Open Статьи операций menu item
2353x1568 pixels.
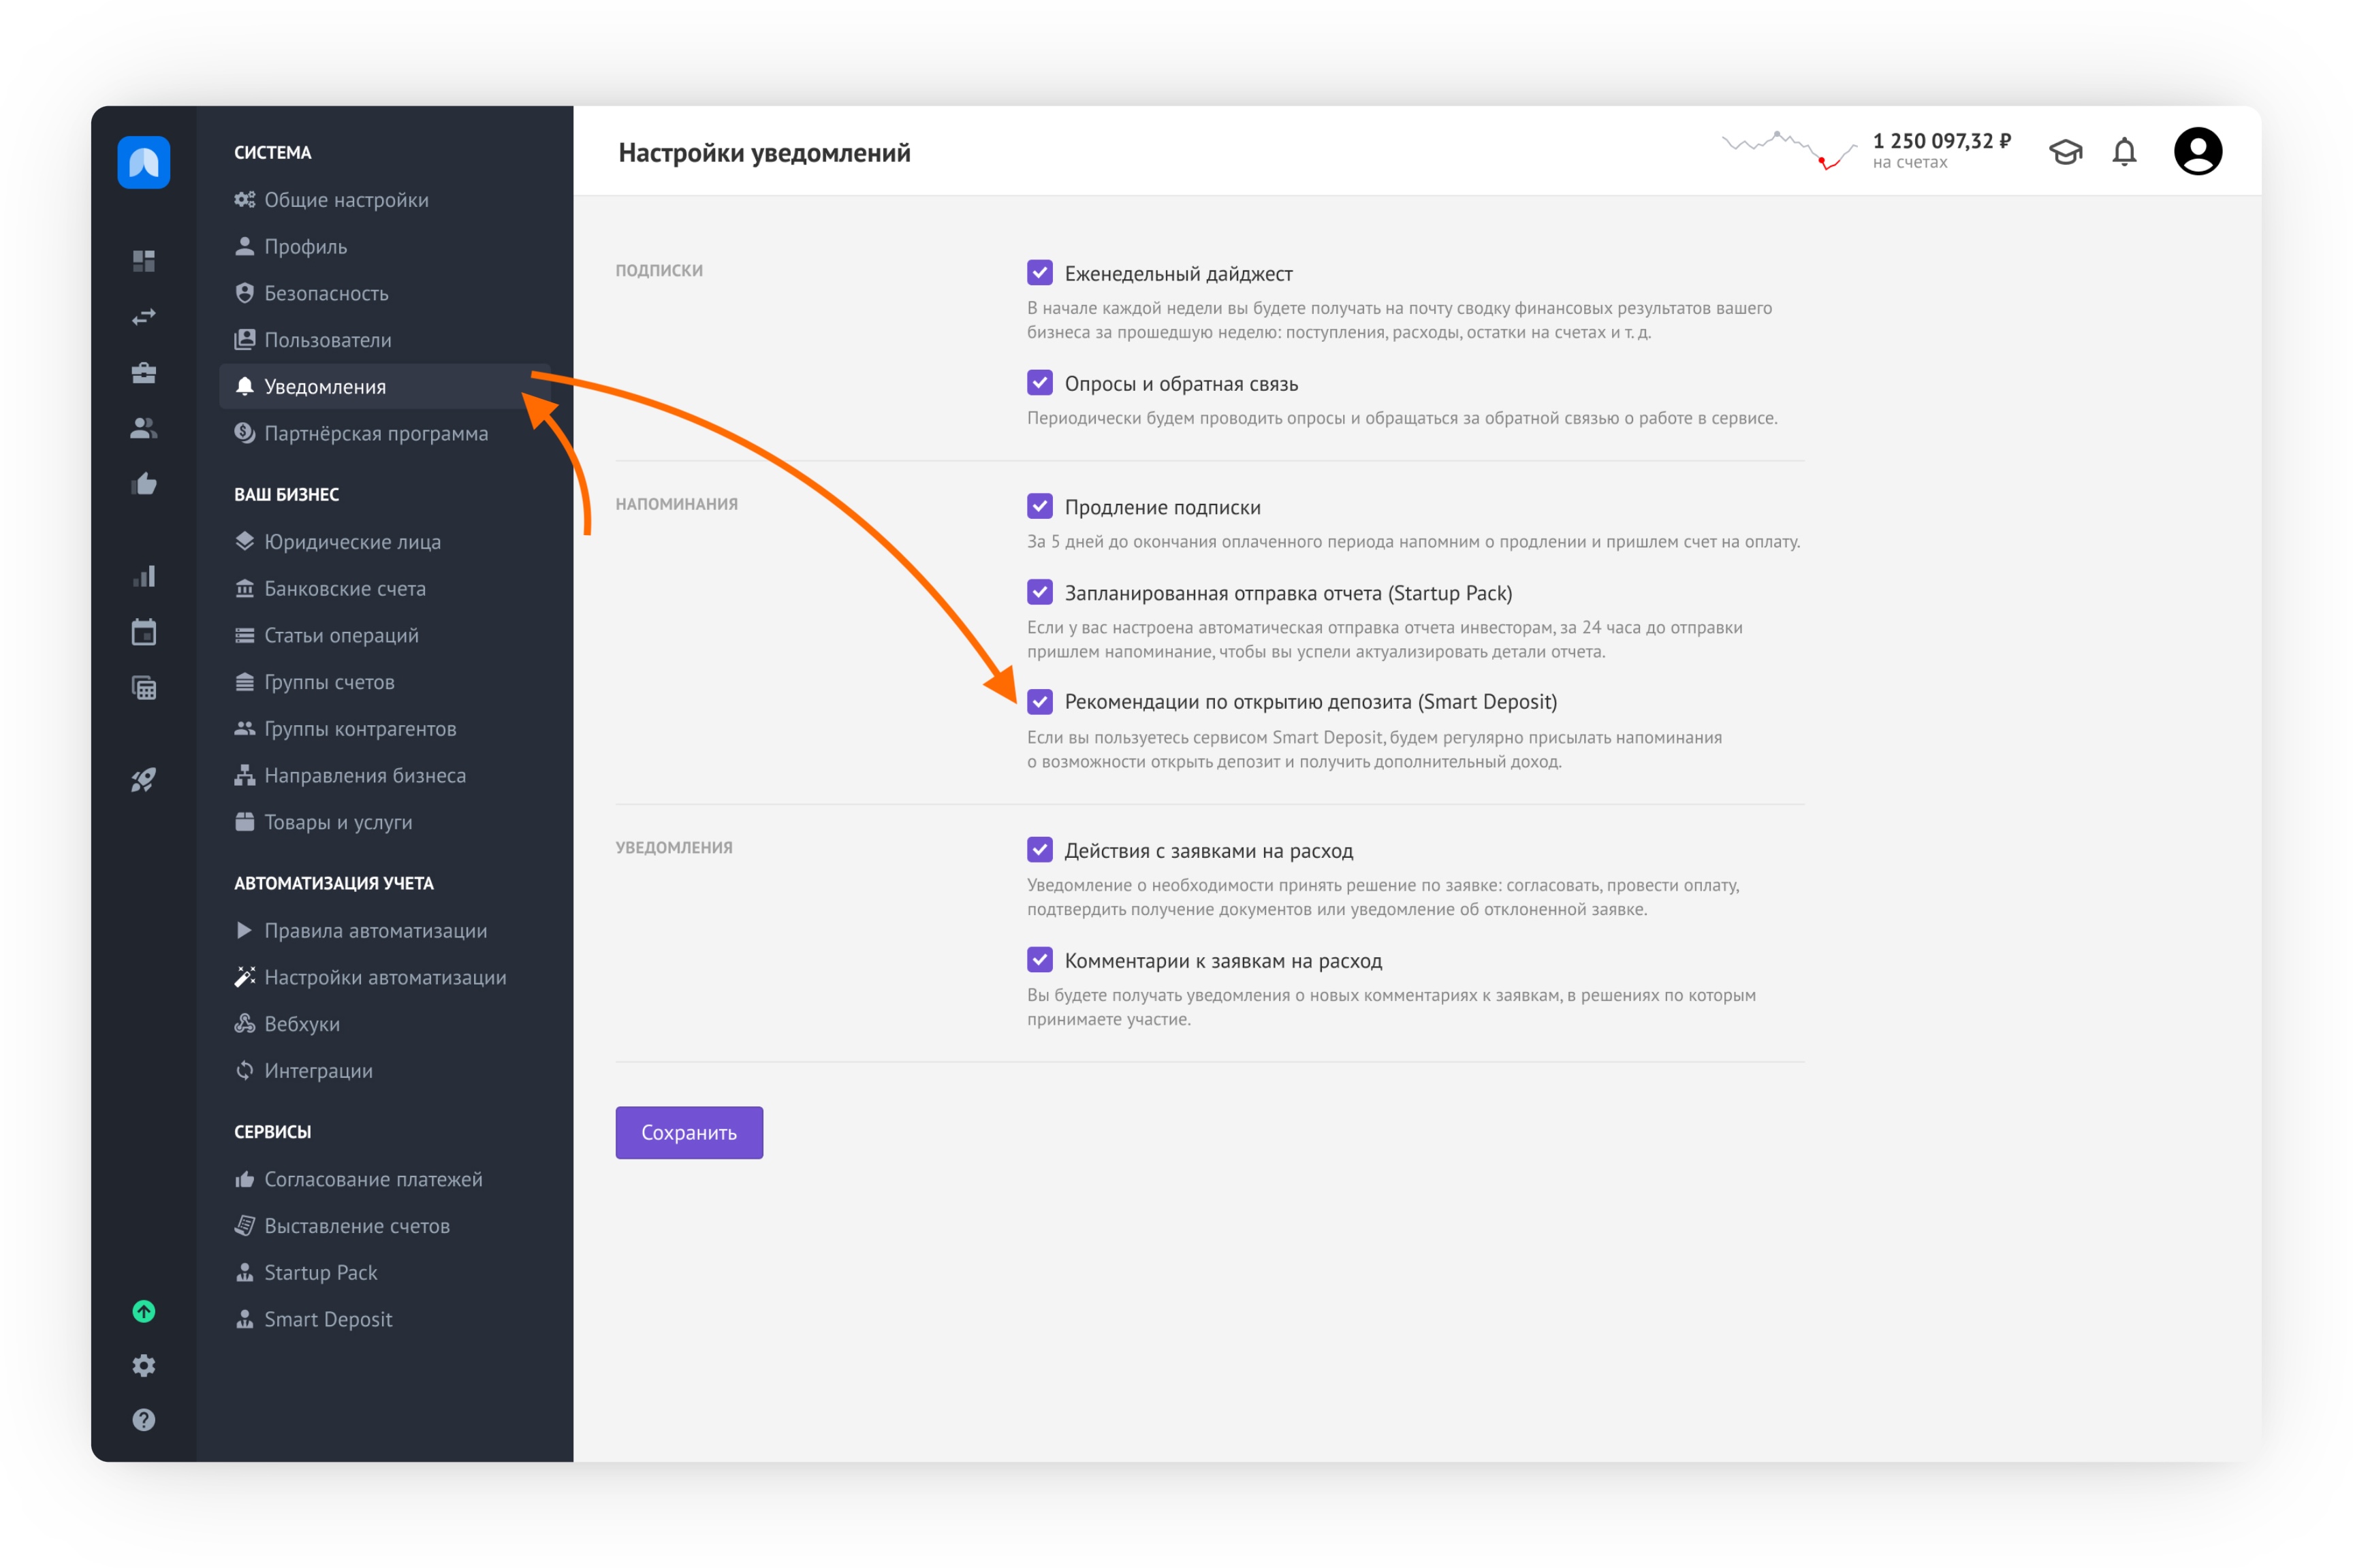[385, 635]
